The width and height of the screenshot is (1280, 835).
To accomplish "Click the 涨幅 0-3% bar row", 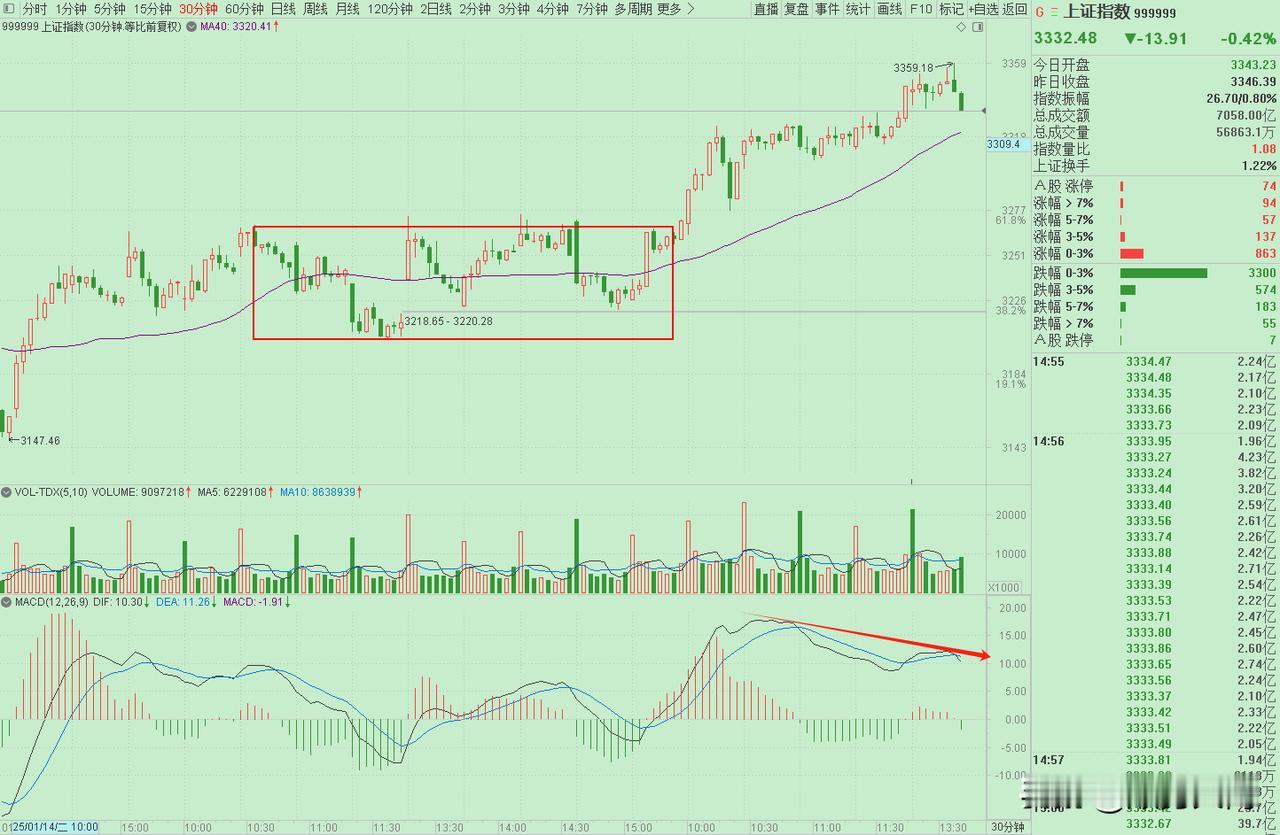I will point(1155,254).
